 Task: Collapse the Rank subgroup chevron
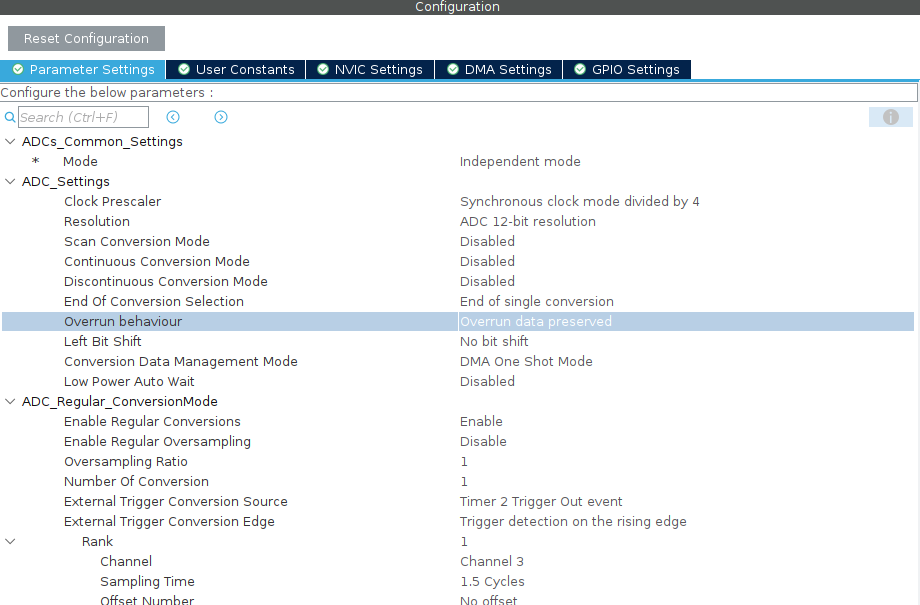pos(10,541)
